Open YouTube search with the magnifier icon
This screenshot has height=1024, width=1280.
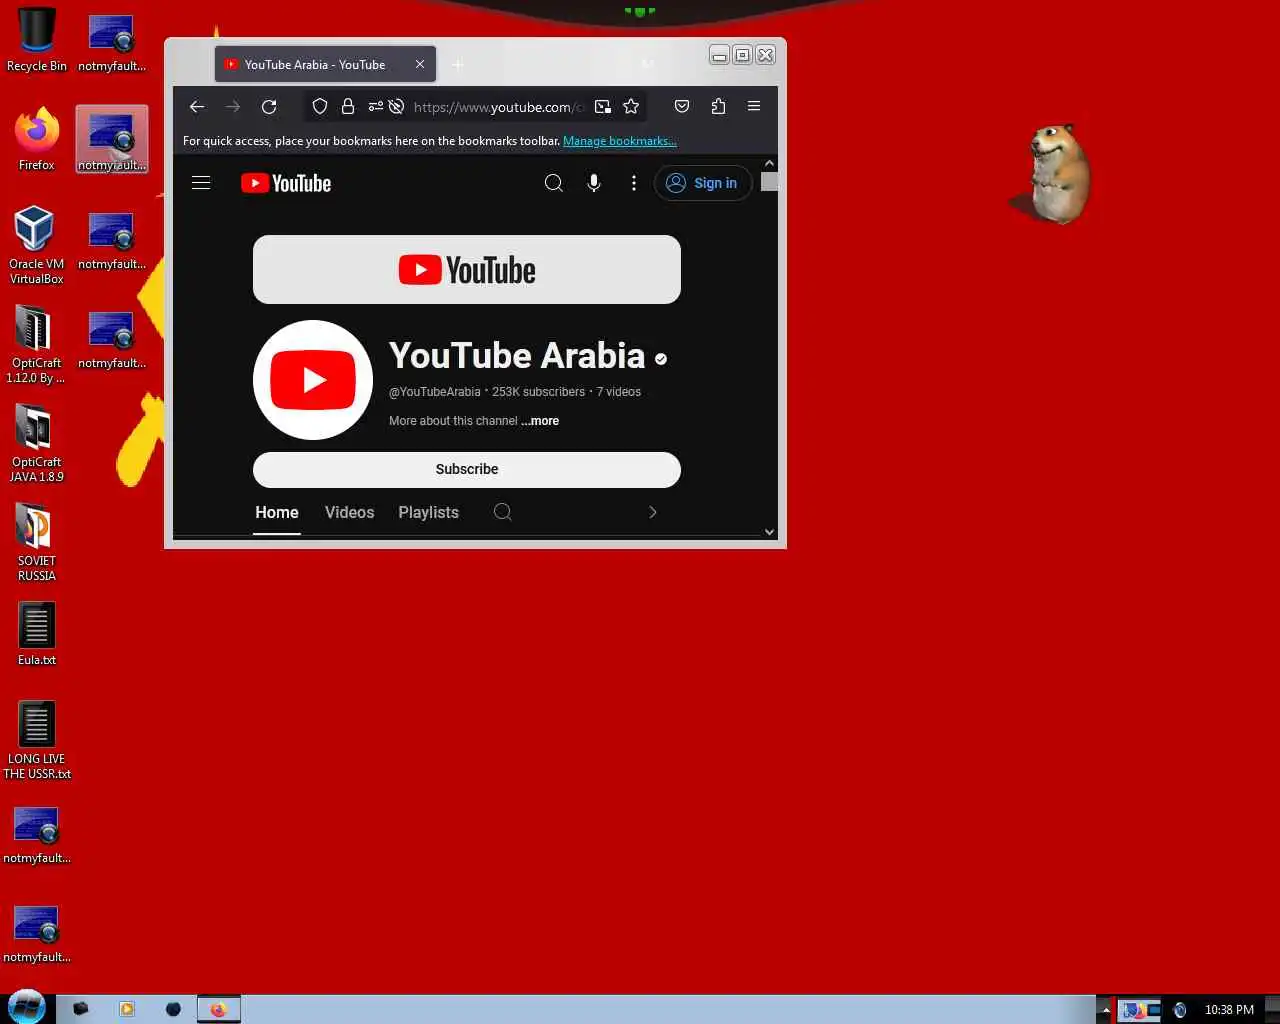pyautogui.click(x=553, y=183)
